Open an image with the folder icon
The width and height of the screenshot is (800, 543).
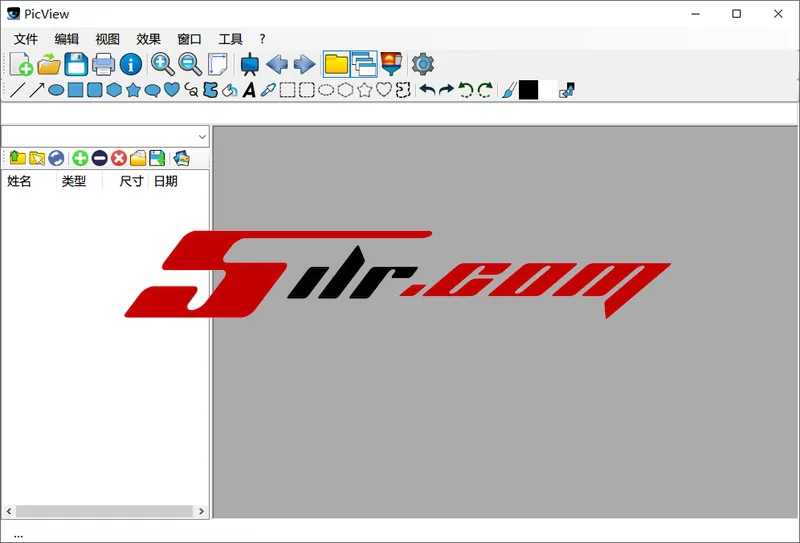pyautogui.click(x=49, y=64)
